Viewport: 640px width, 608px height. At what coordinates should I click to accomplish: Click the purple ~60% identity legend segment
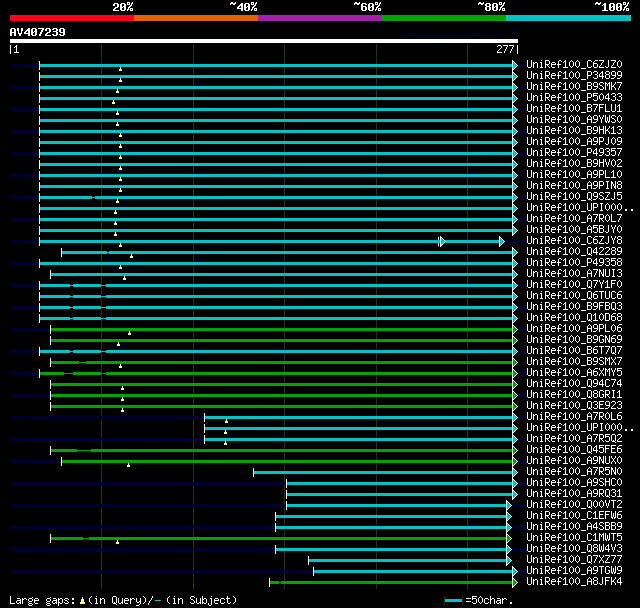pos(320,18)
